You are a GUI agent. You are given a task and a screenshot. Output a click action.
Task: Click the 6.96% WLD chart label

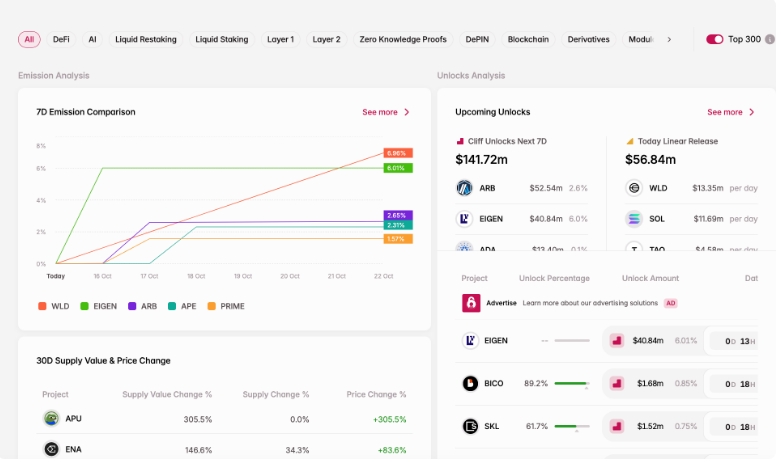398,153
